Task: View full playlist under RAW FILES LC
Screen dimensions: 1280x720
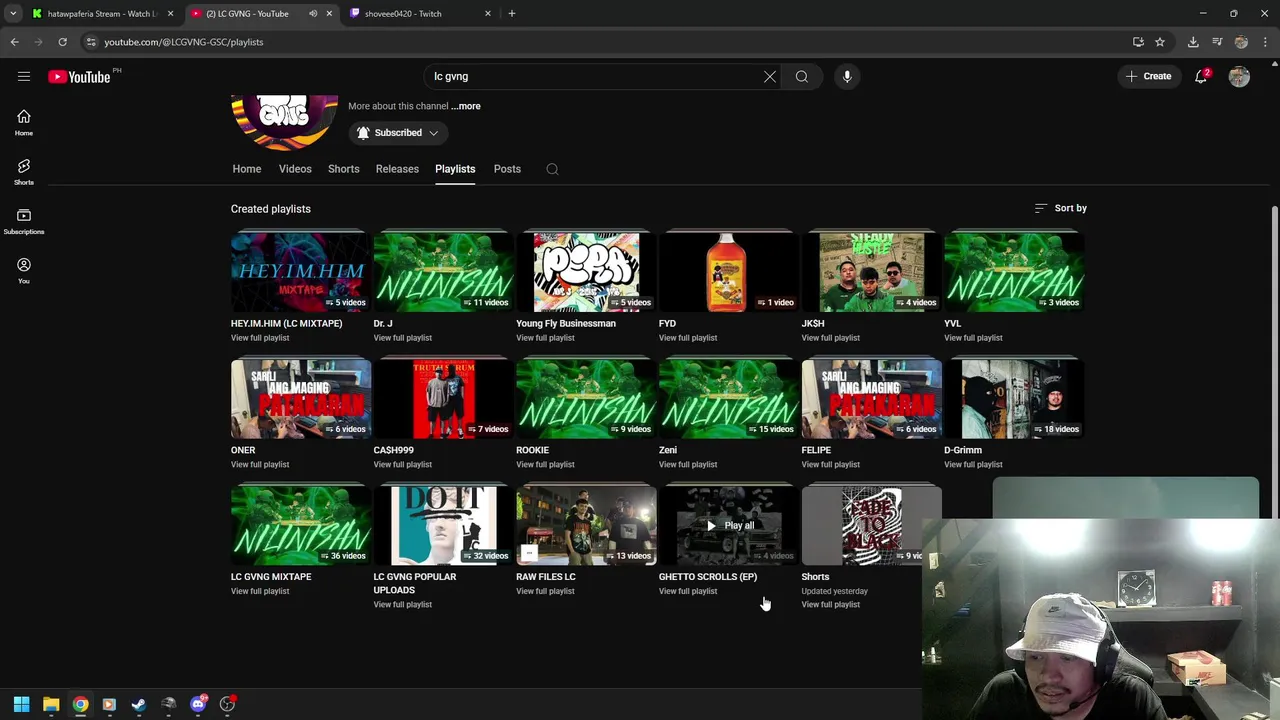Action: 545,591
